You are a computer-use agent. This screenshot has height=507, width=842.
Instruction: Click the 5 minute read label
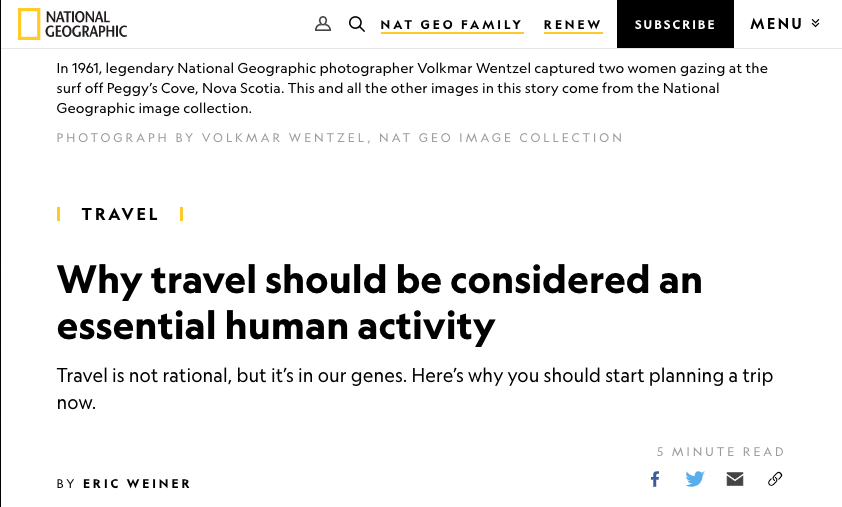tap(720, 452)
